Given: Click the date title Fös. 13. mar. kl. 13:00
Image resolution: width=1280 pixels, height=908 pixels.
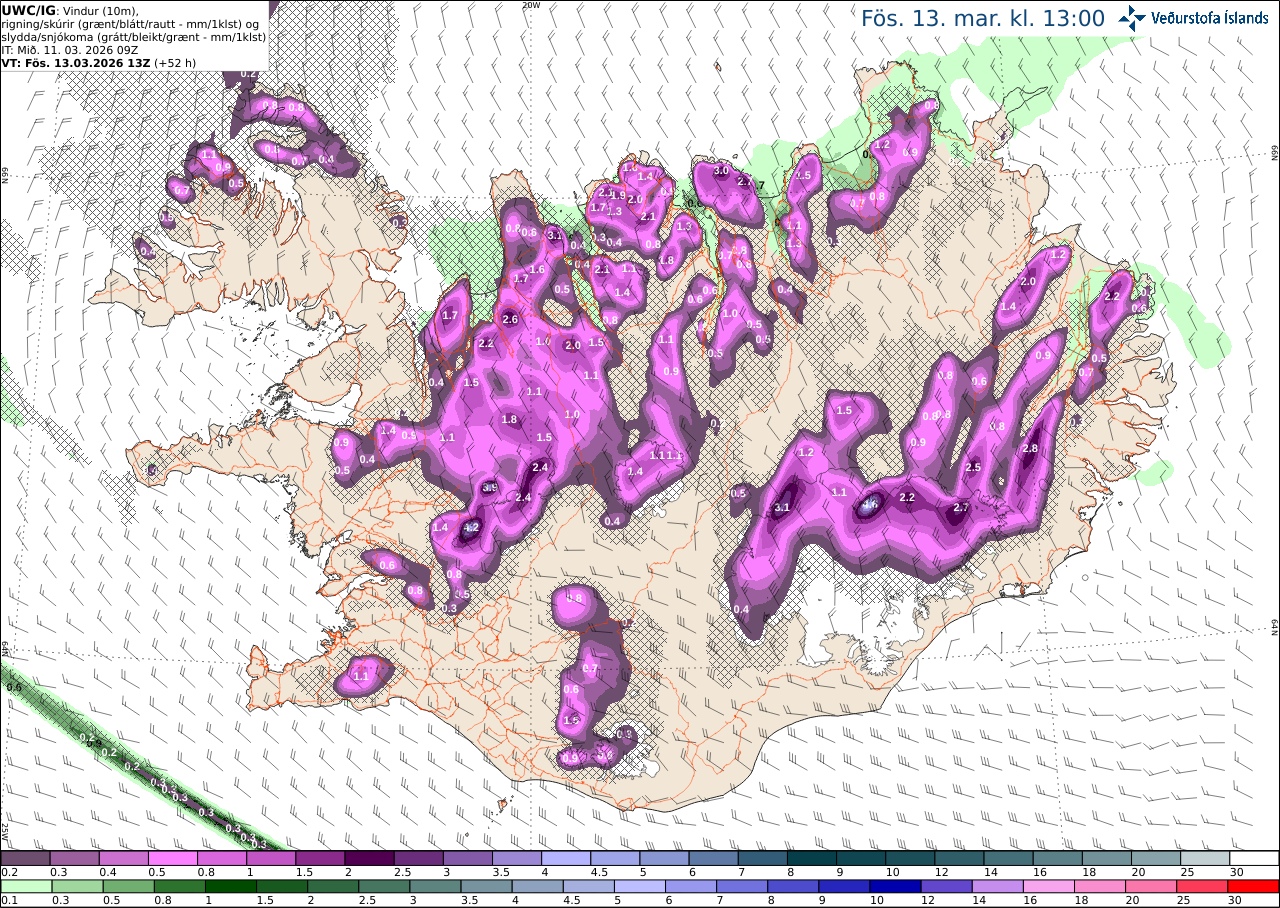Looking at the screenshot, I should click(x=983, y=18).
